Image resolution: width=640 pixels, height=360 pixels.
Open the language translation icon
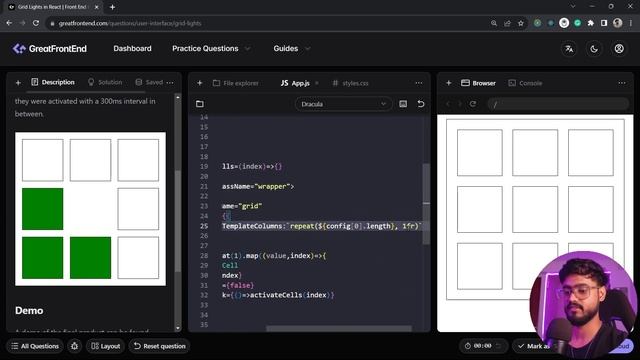point(569,49)
